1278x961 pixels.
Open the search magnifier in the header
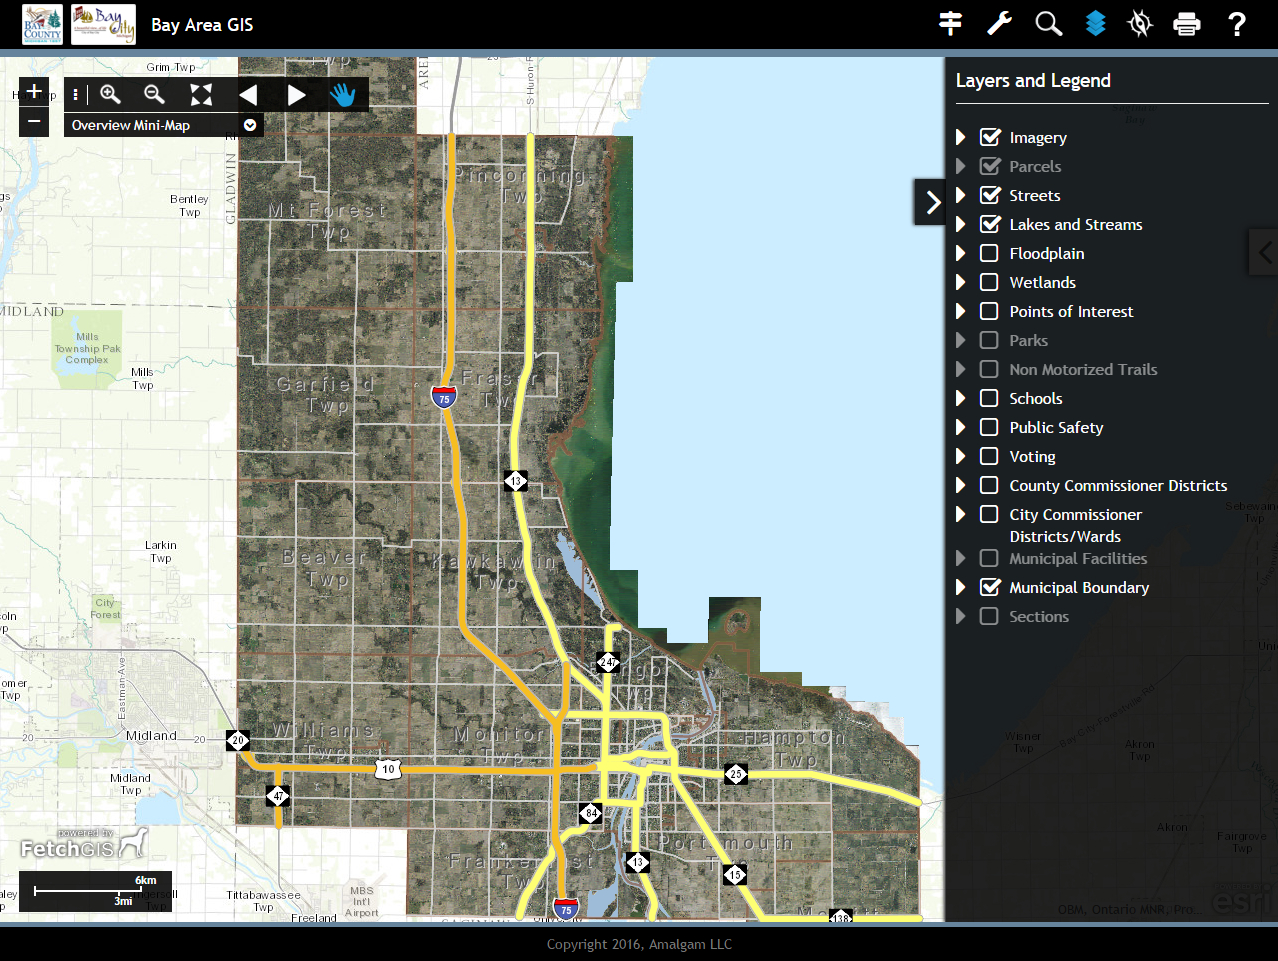[x=1048, y=24]
